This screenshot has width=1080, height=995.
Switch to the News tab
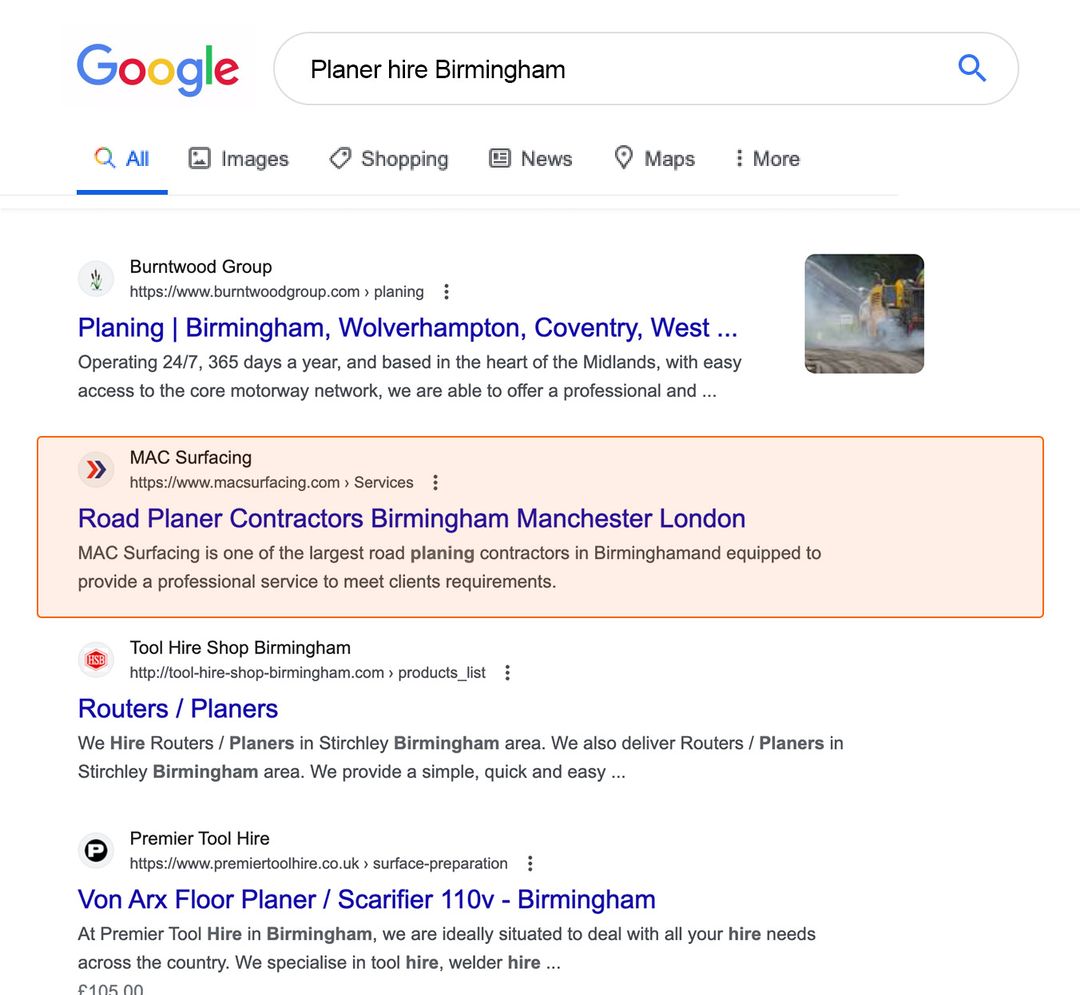(530, 158)
